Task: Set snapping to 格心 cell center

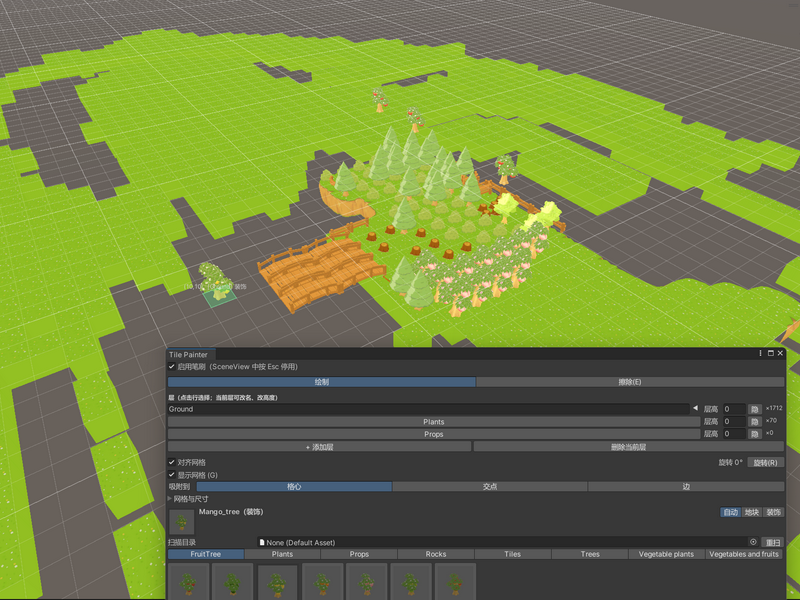Action: [x=294, y=487]
